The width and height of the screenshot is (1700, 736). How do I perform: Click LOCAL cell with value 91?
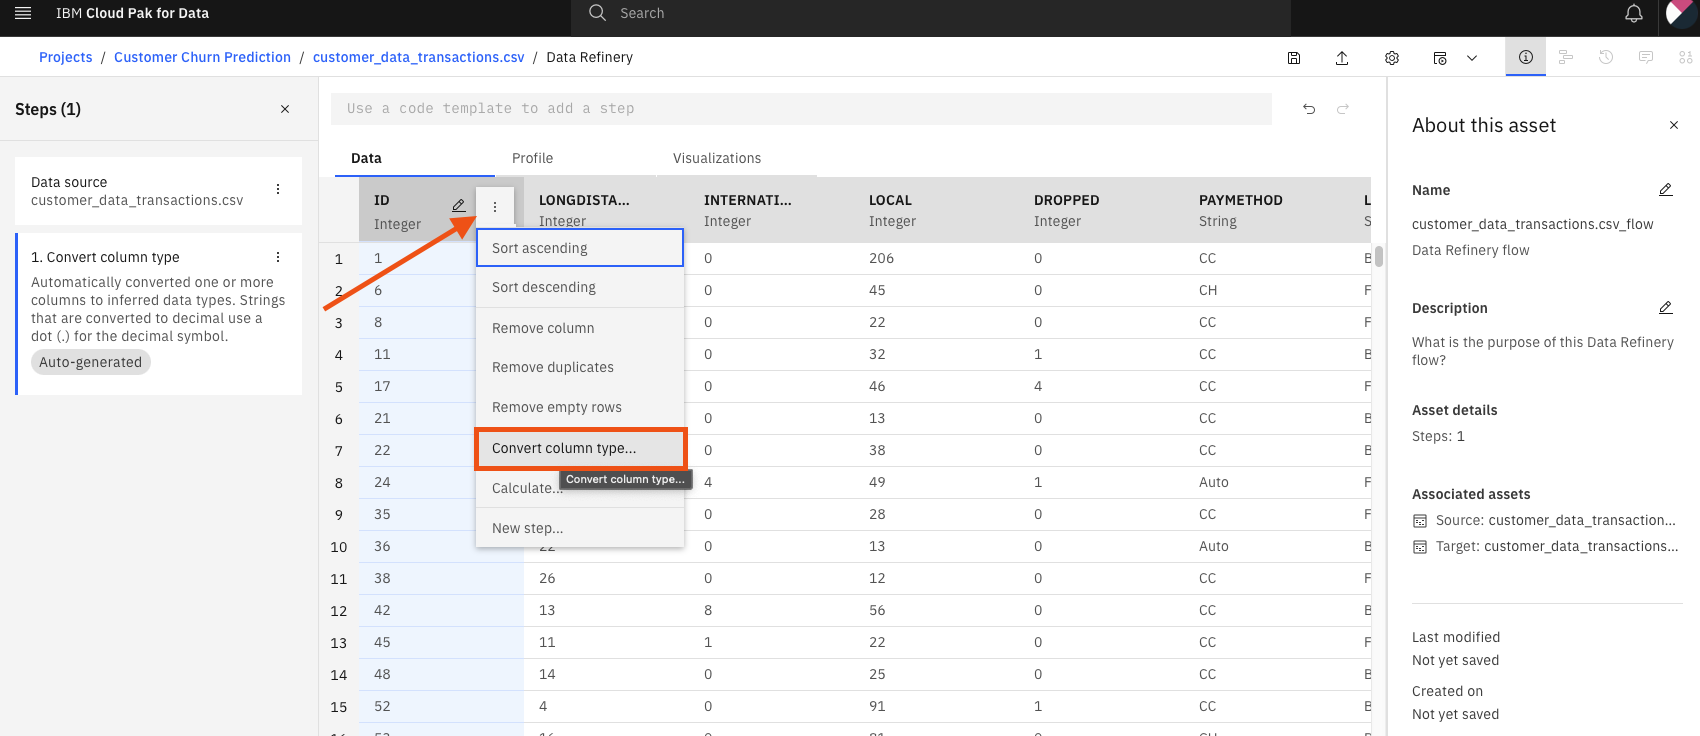coord(936,706)
